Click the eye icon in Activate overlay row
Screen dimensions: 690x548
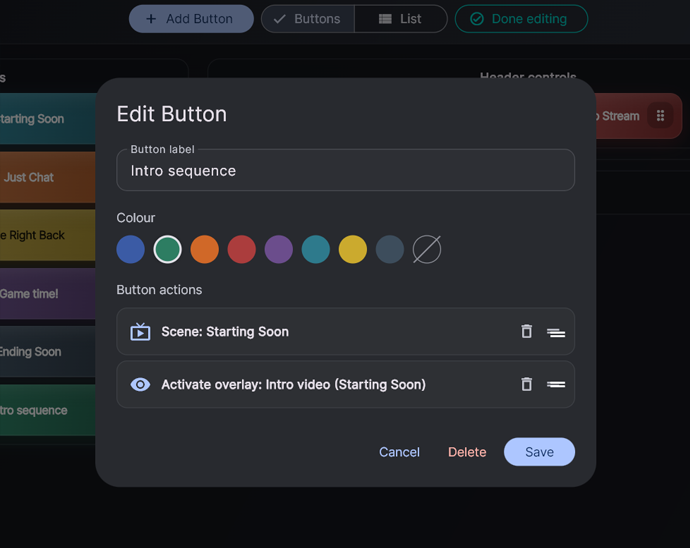(x=140, y=385)
